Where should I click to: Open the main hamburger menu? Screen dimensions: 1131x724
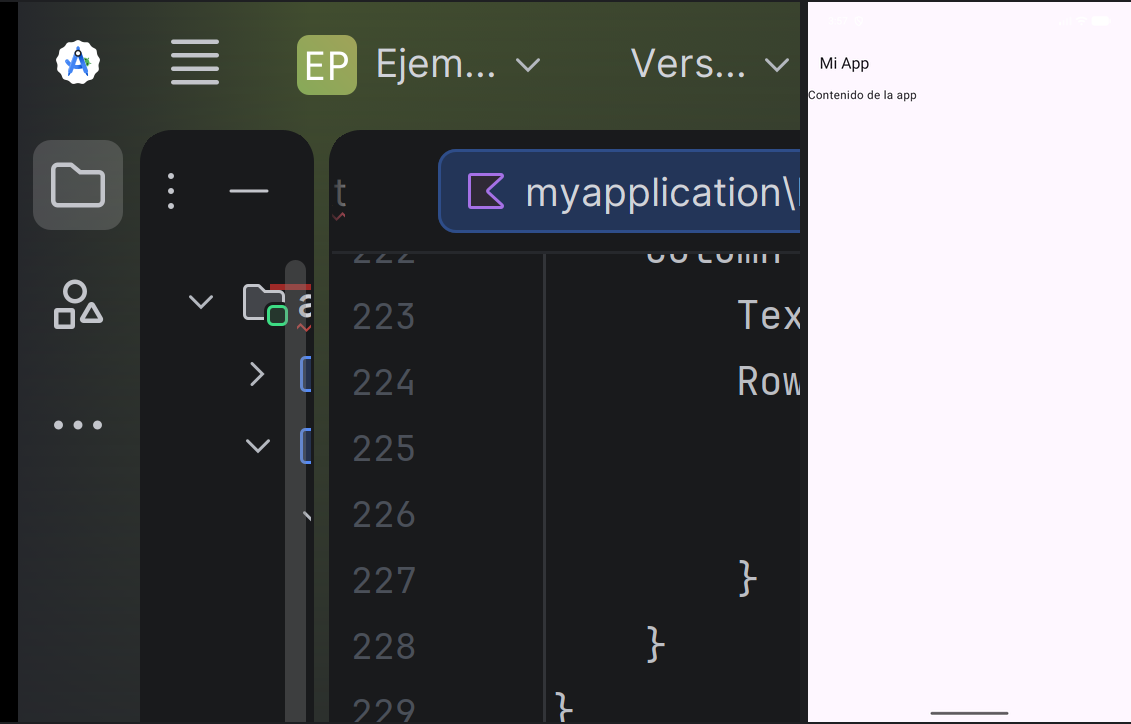coord(195,63)
